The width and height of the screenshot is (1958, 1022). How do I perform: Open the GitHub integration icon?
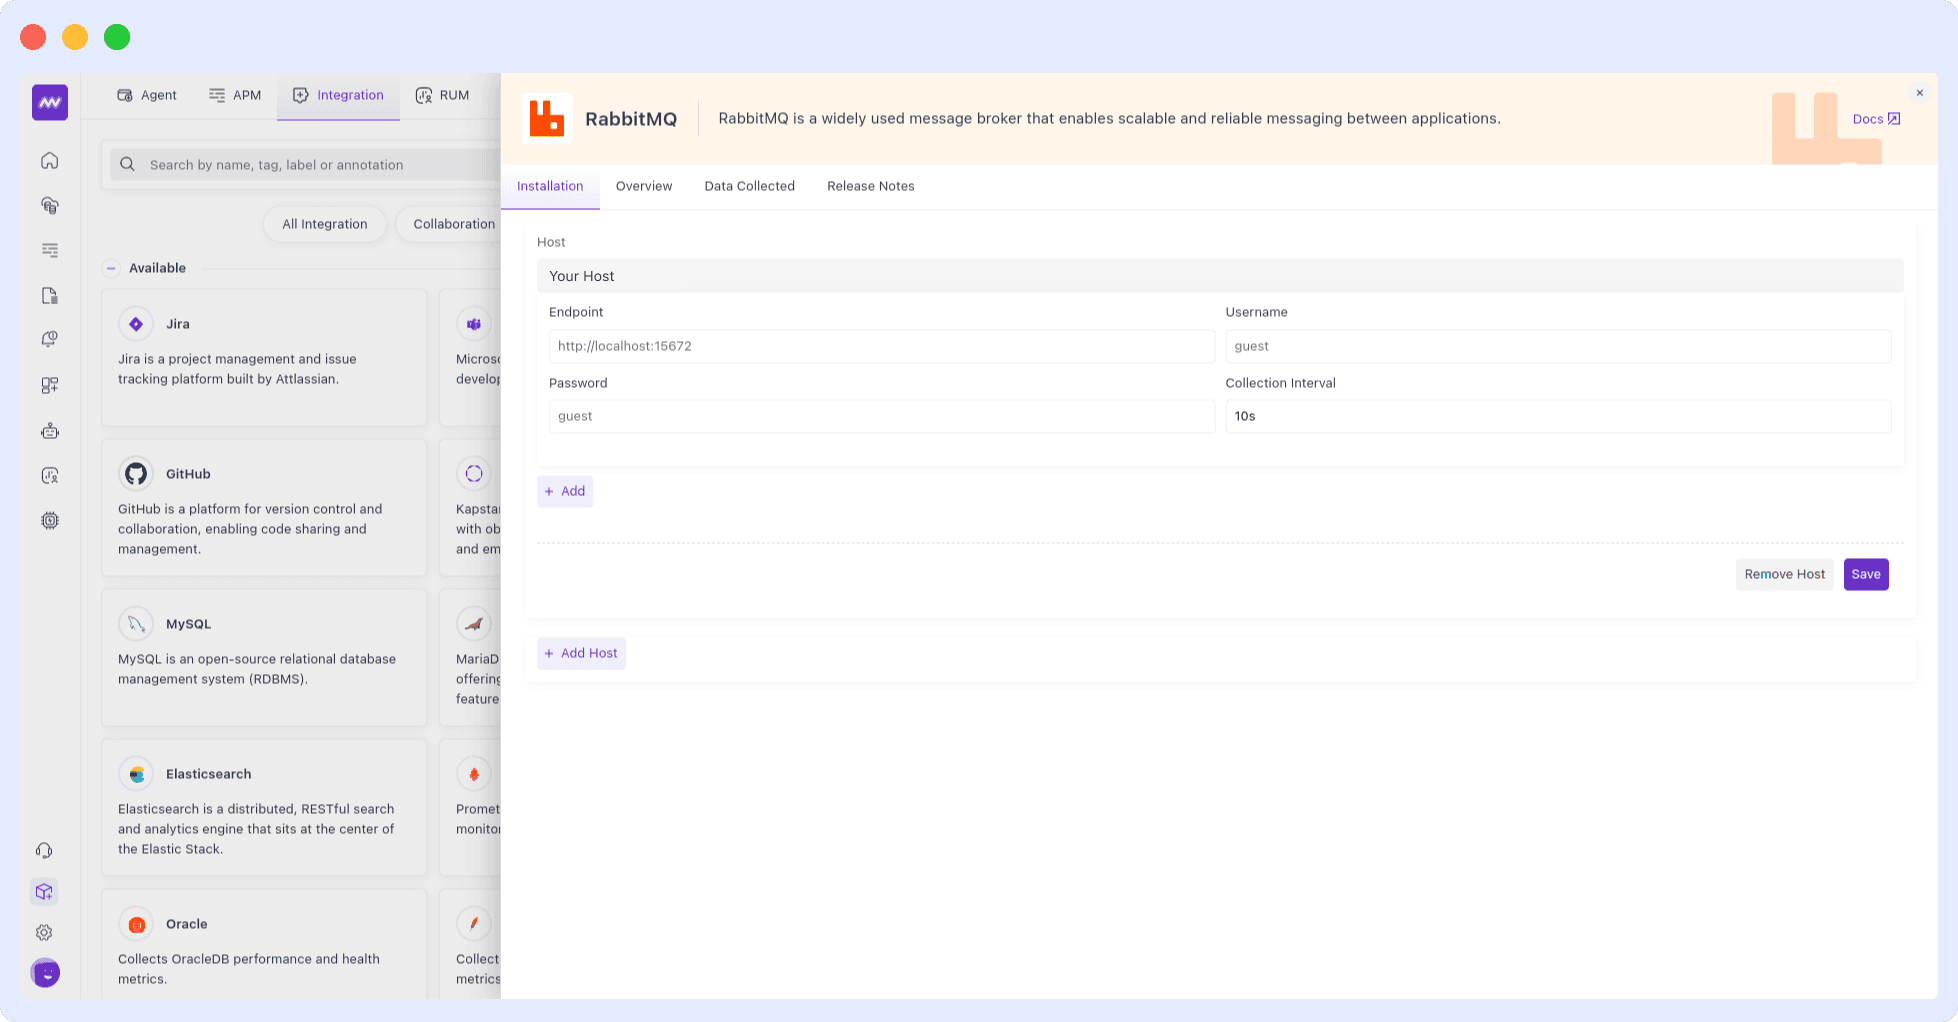pyautogui.click(x=136, y=473)
